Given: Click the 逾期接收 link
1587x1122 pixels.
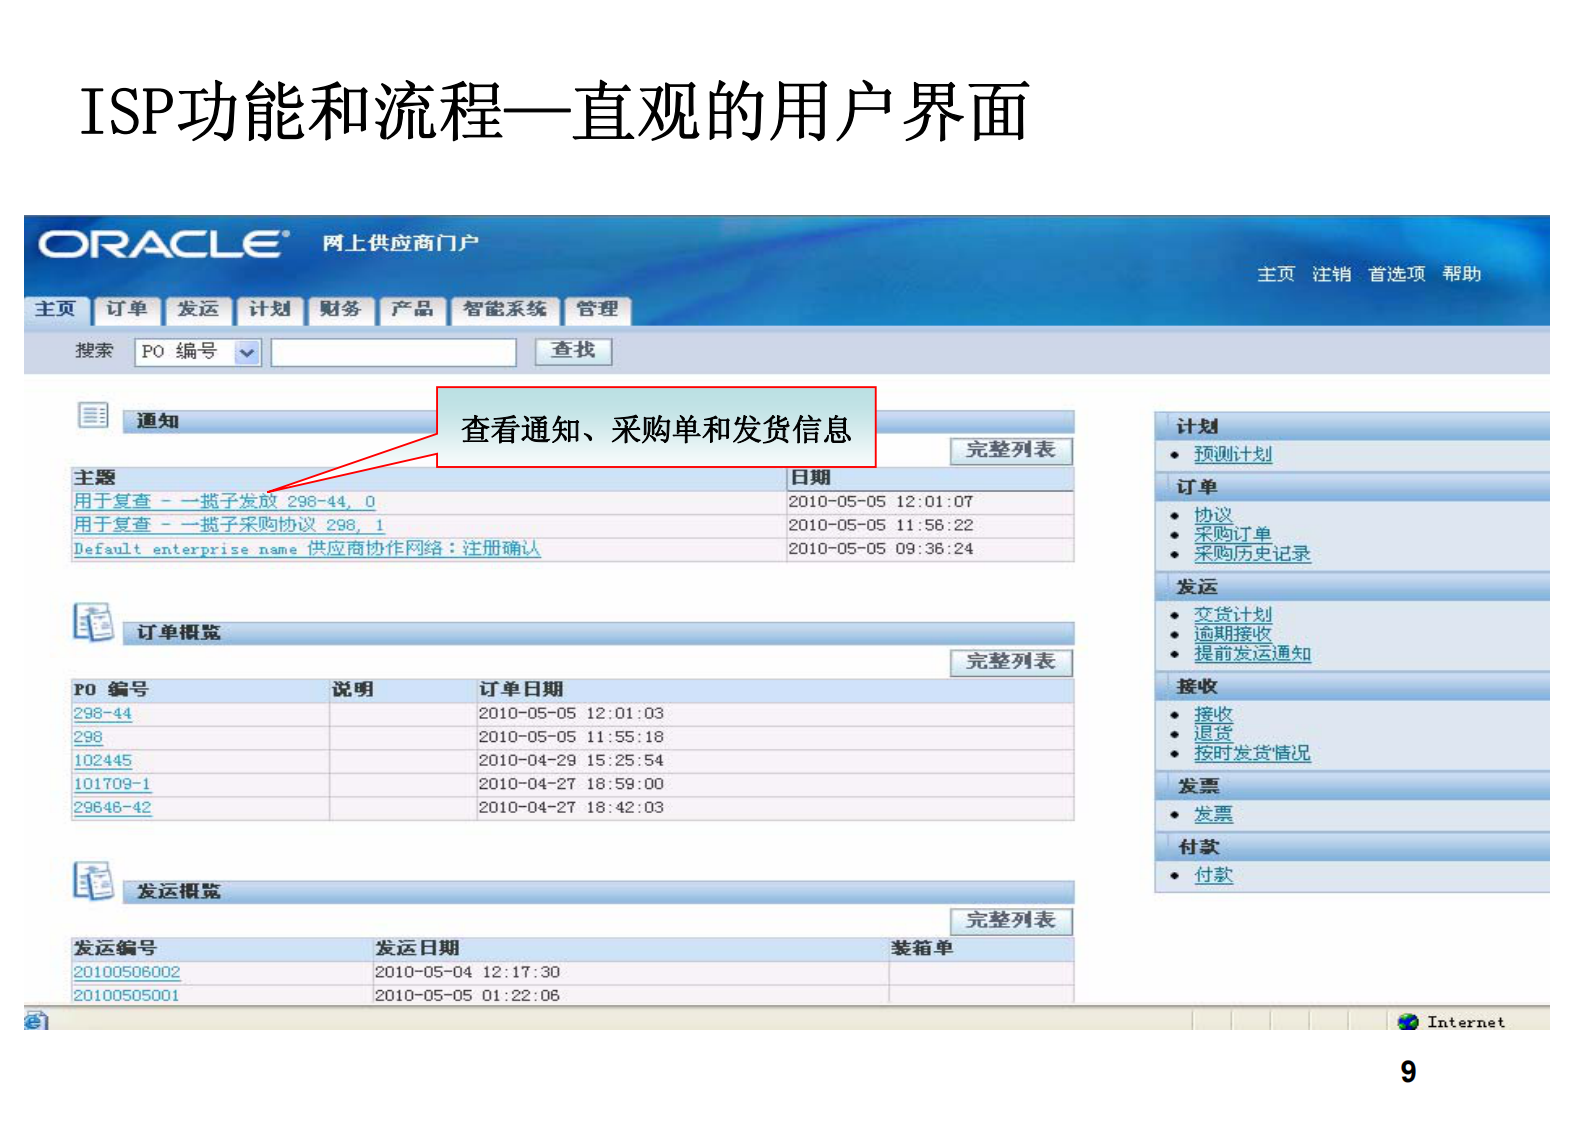Looking at the screenshot, I should [x=1233, y=634].
